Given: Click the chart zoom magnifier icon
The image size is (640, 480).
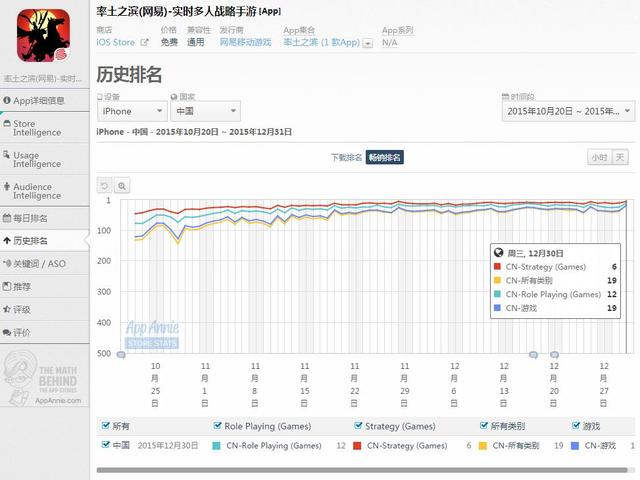Looking at the screenshot, I should tap(122, 186).
